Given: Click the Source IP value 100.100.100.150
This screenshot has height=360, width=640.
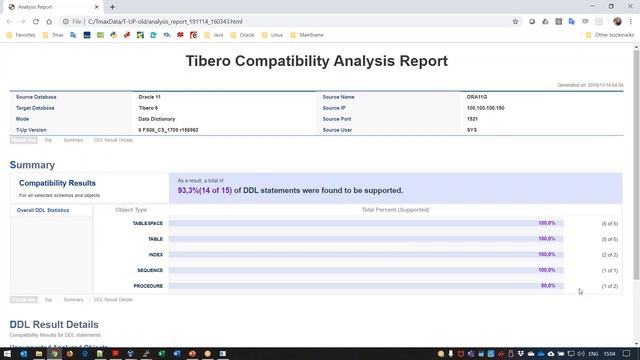Looking at the screenshot, I should click(x=485, y=108).
